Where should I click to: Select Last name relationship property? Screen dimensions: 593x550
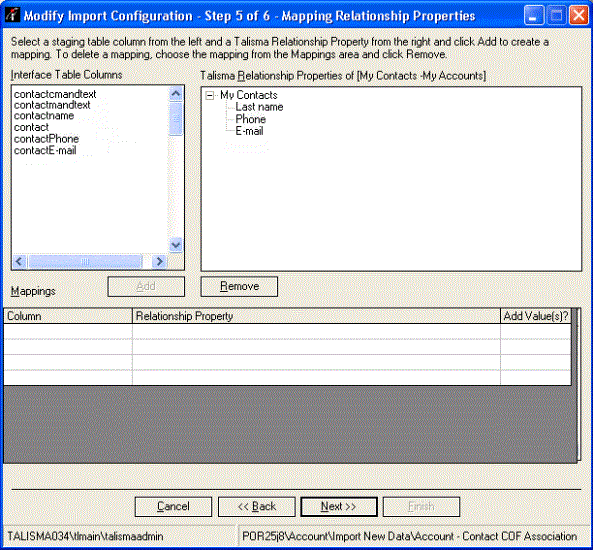(259, 107)
